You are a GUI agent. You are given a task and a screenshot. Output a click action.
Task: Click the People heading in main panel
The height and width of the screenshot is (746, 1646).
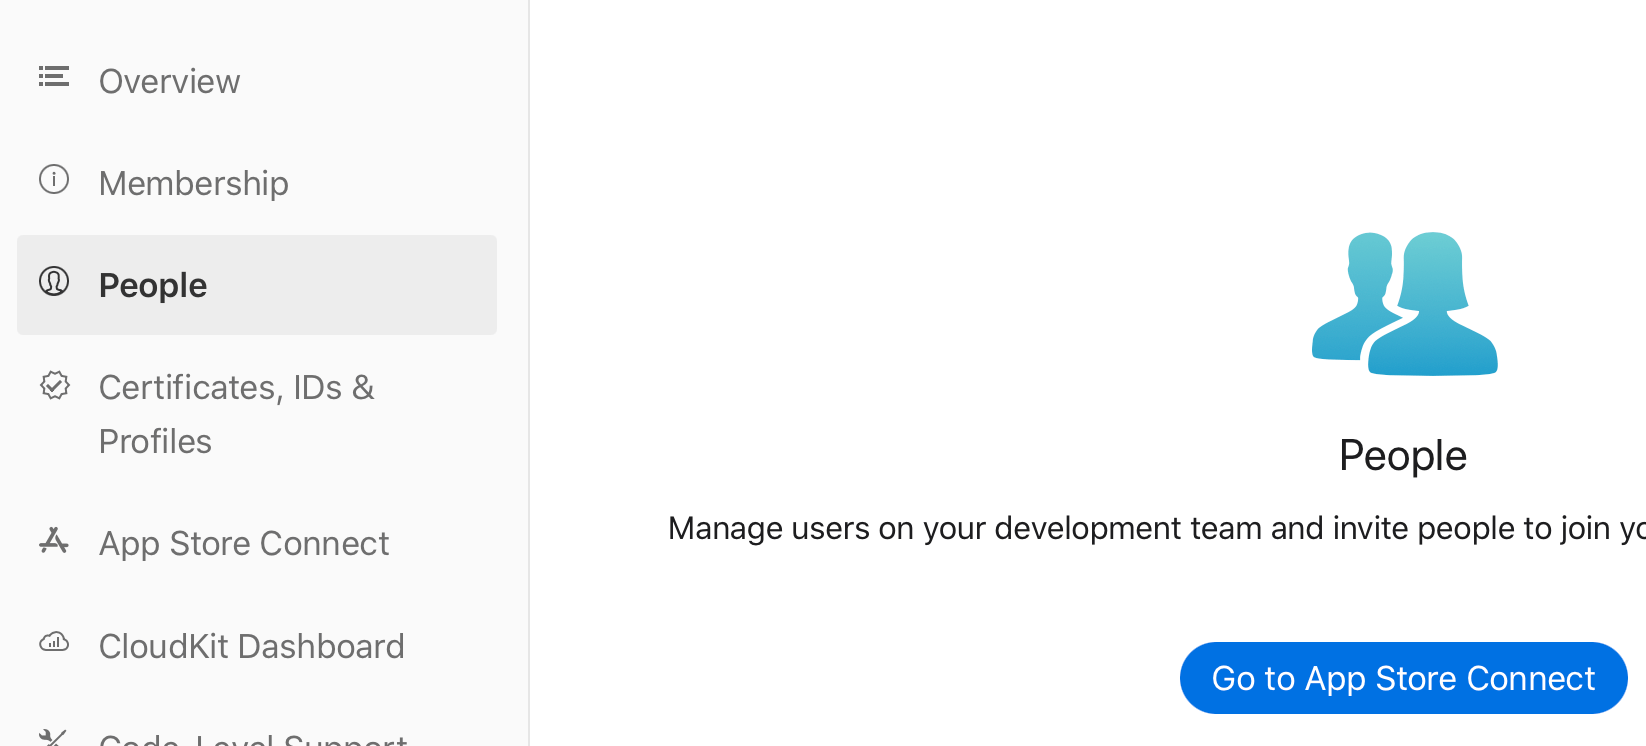pyautogui.click(x=1403, y=456)
